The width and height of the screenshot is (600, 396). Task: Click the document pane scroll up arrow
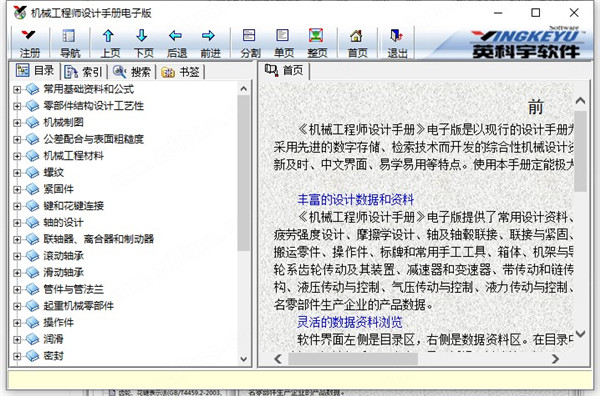point(580,101)
